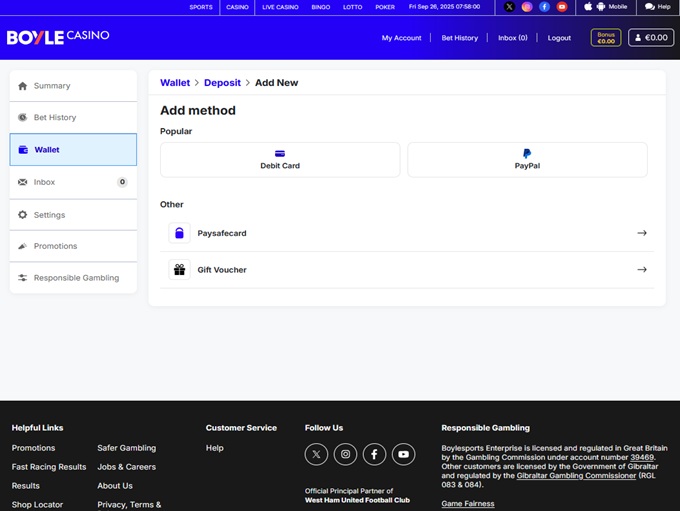Image resolution: width=680 pixels, height=511 pixels.
Task: Expand Paysafecard option arrow
Action: (x=642, y=233)
